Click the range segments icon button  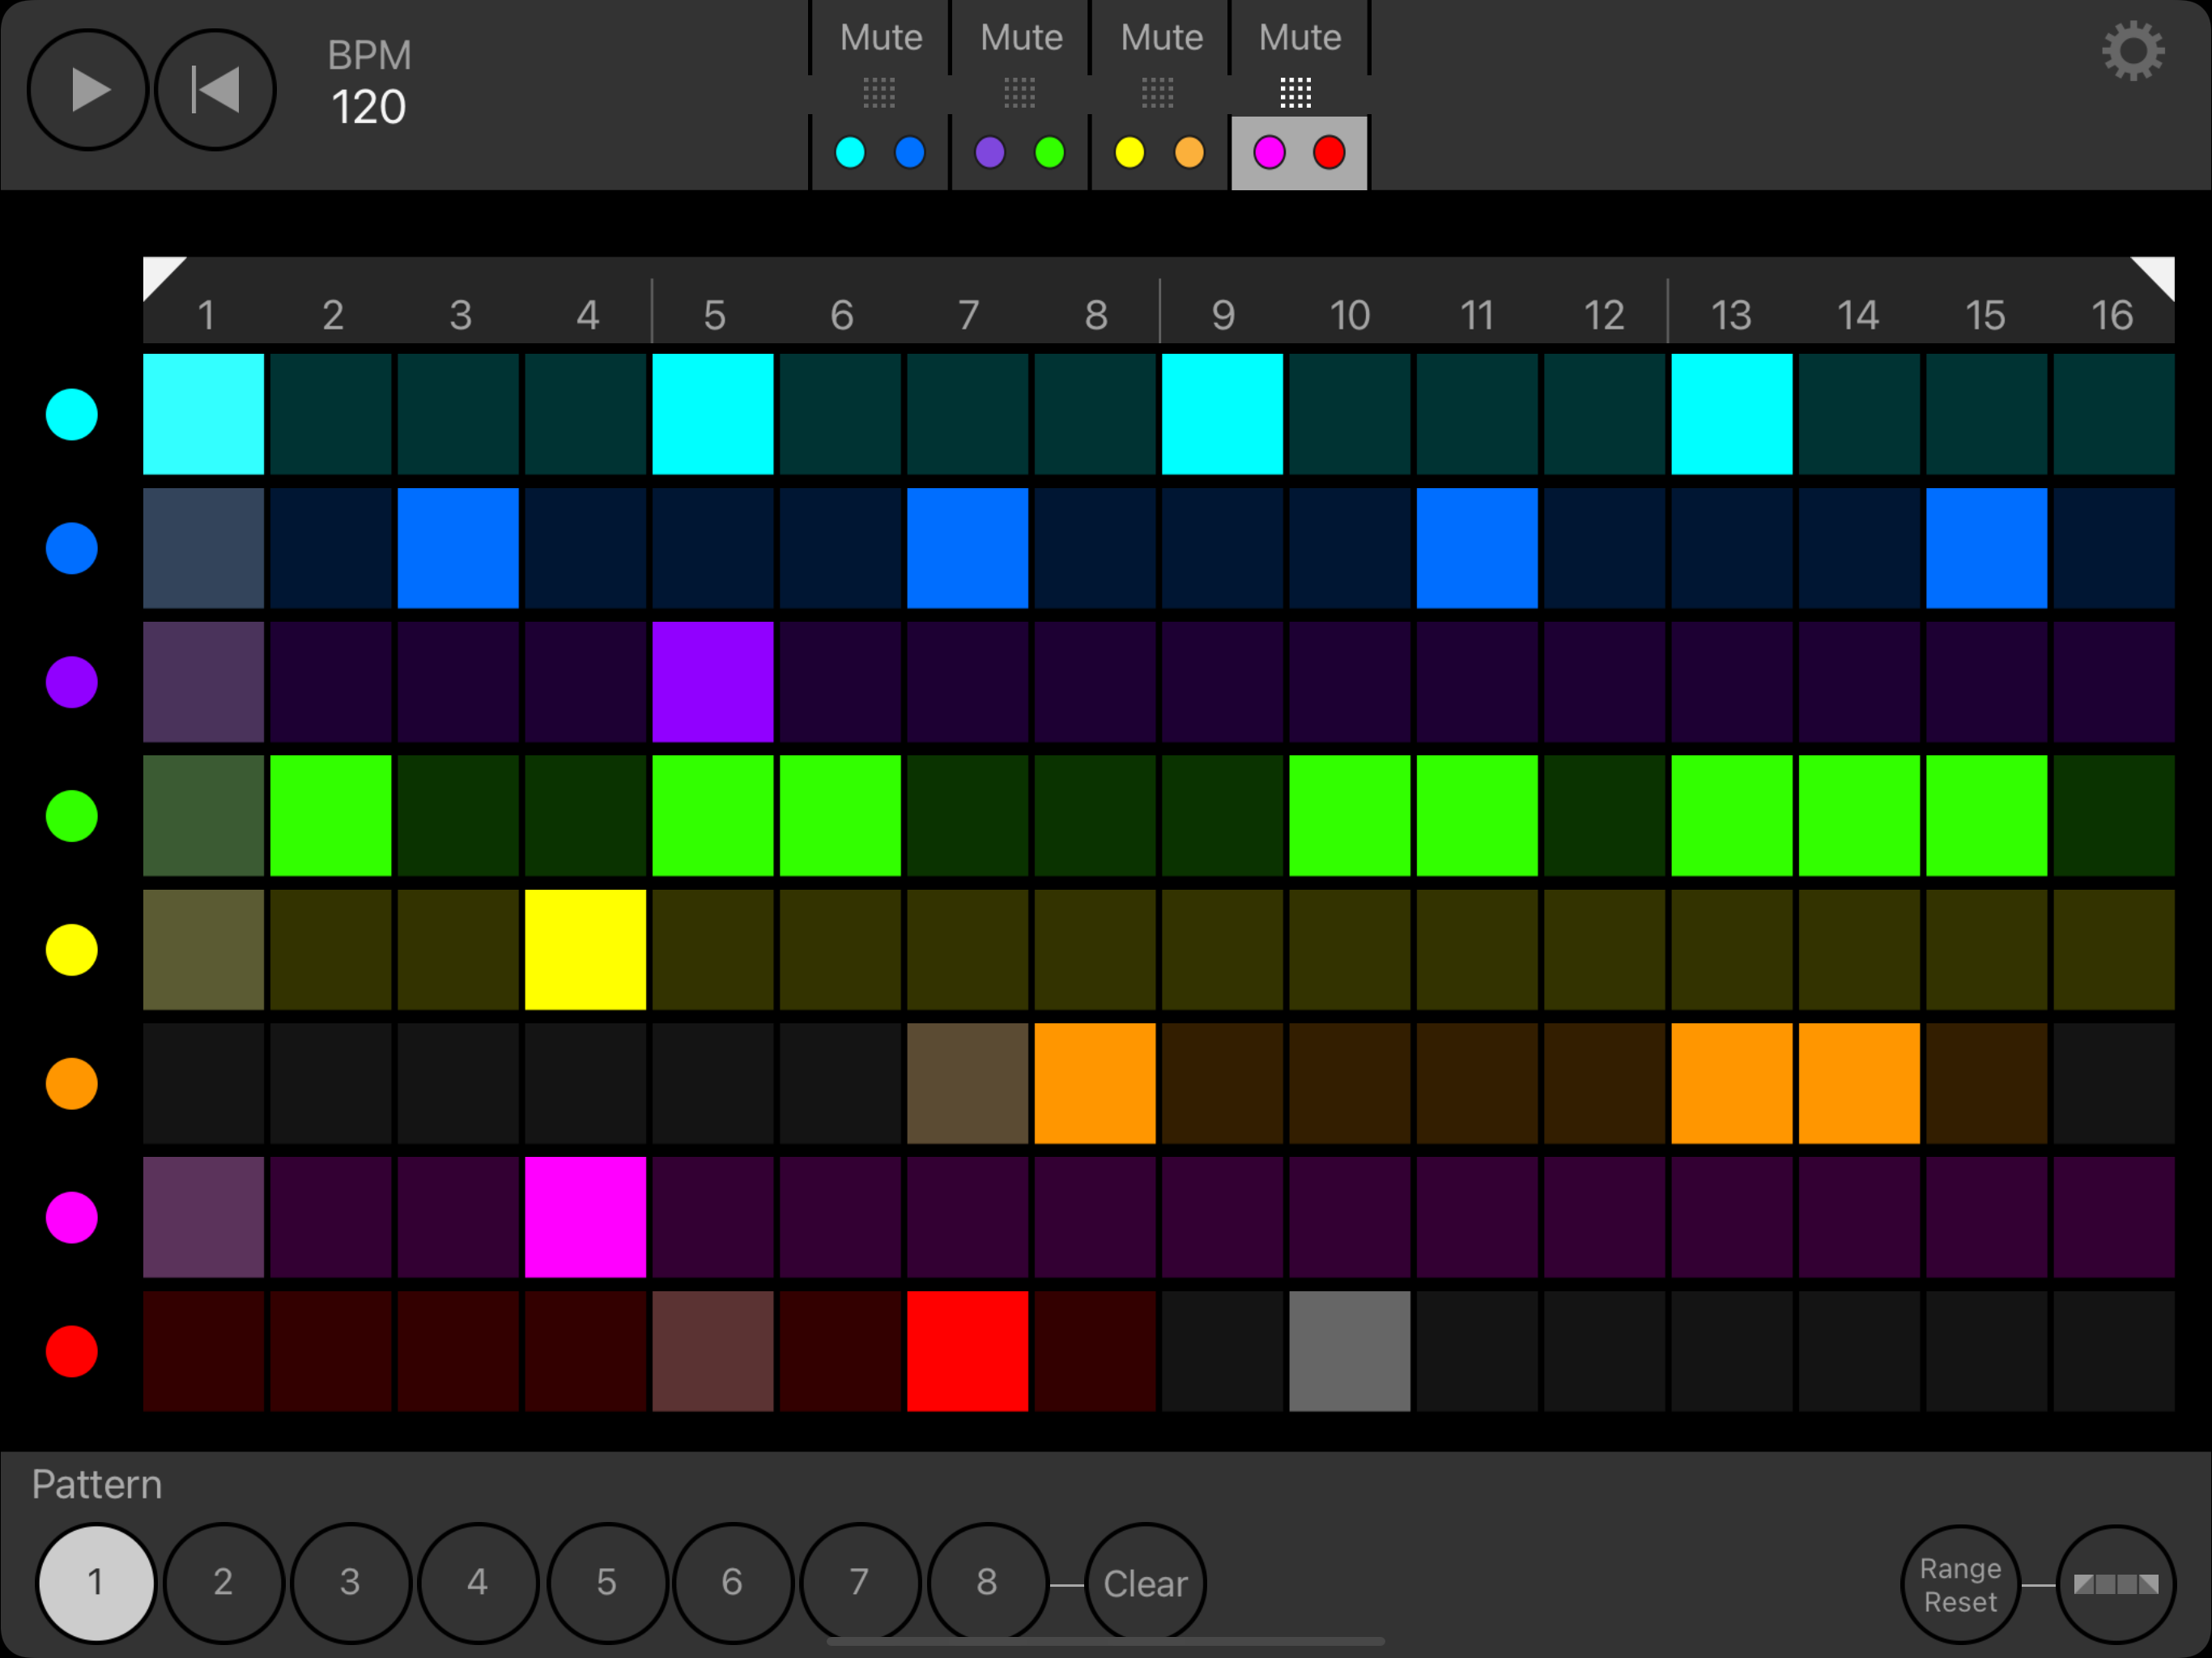(2116, 1585)
